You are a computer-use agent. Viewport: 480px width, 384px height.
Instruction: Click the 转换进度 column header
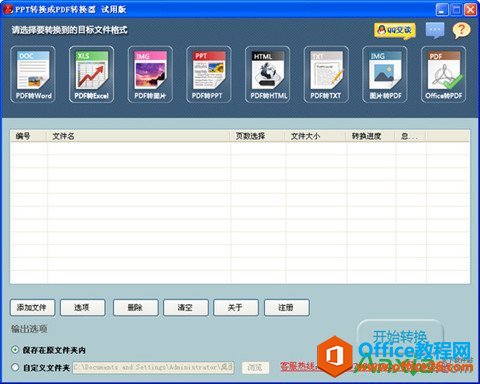pyautogui.click(x=371, y=136)
